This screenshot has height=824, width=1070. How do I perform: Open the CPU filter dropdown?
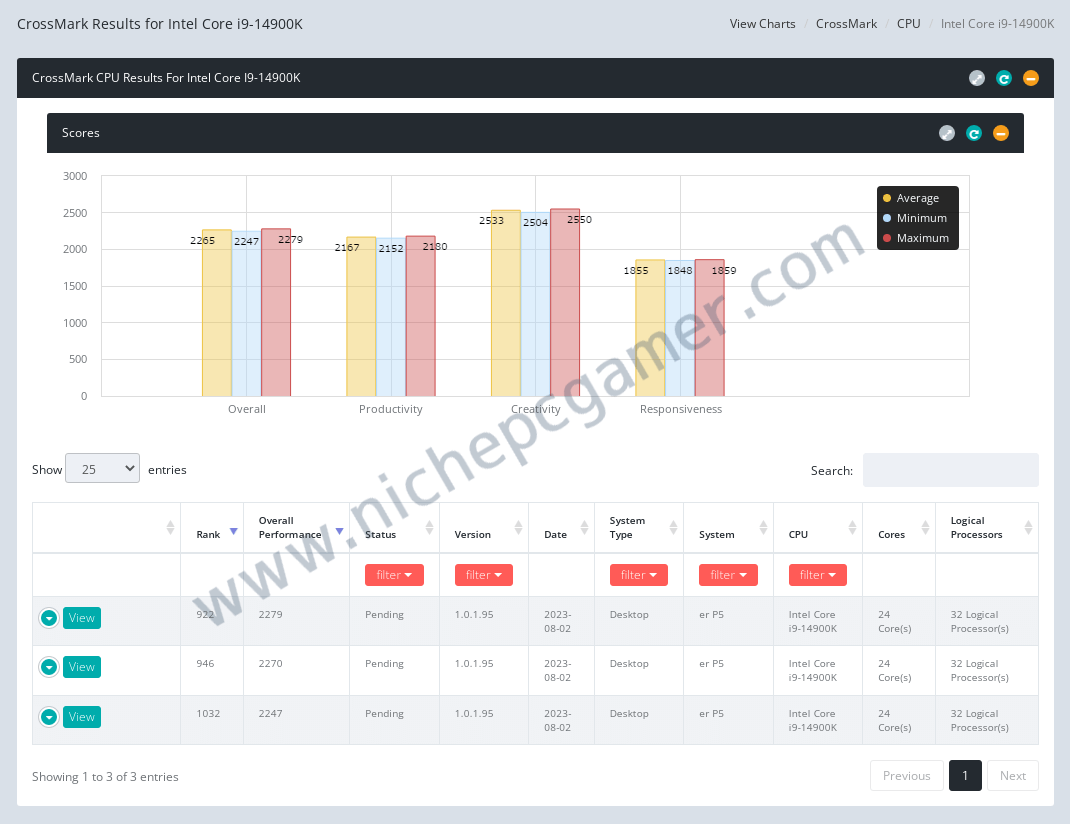pyautogui.click(x=818, y=575)
